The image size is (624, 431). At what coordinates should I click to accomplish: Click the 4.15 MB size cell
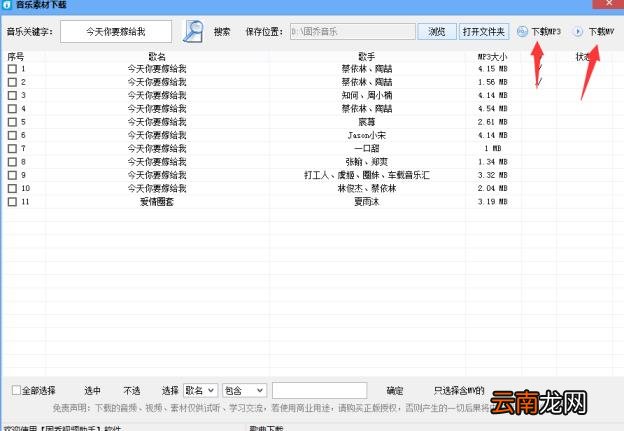tap(493, 69)
